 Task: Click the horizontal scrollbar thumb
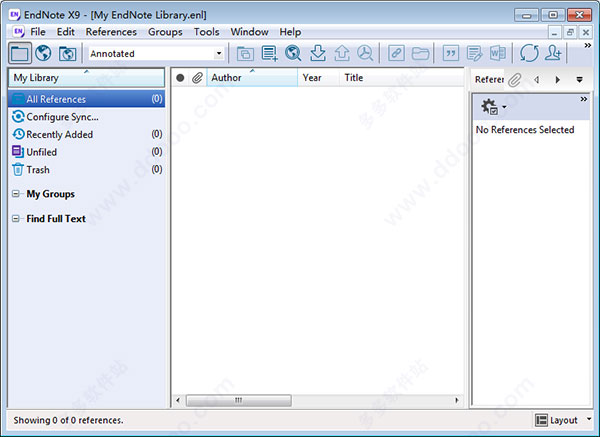[239, 400]
